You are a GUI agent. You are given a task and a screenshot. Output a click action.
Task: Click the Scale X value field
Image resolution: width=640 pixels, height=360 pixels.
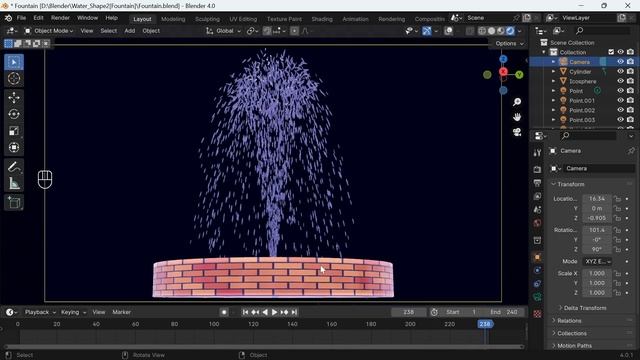click(597, 273)
